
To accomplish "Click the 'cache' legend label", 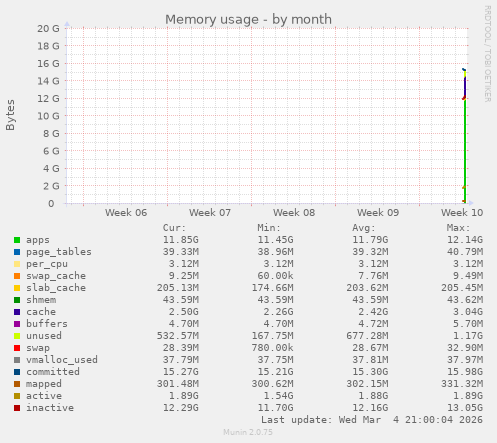I will [41, 312].
